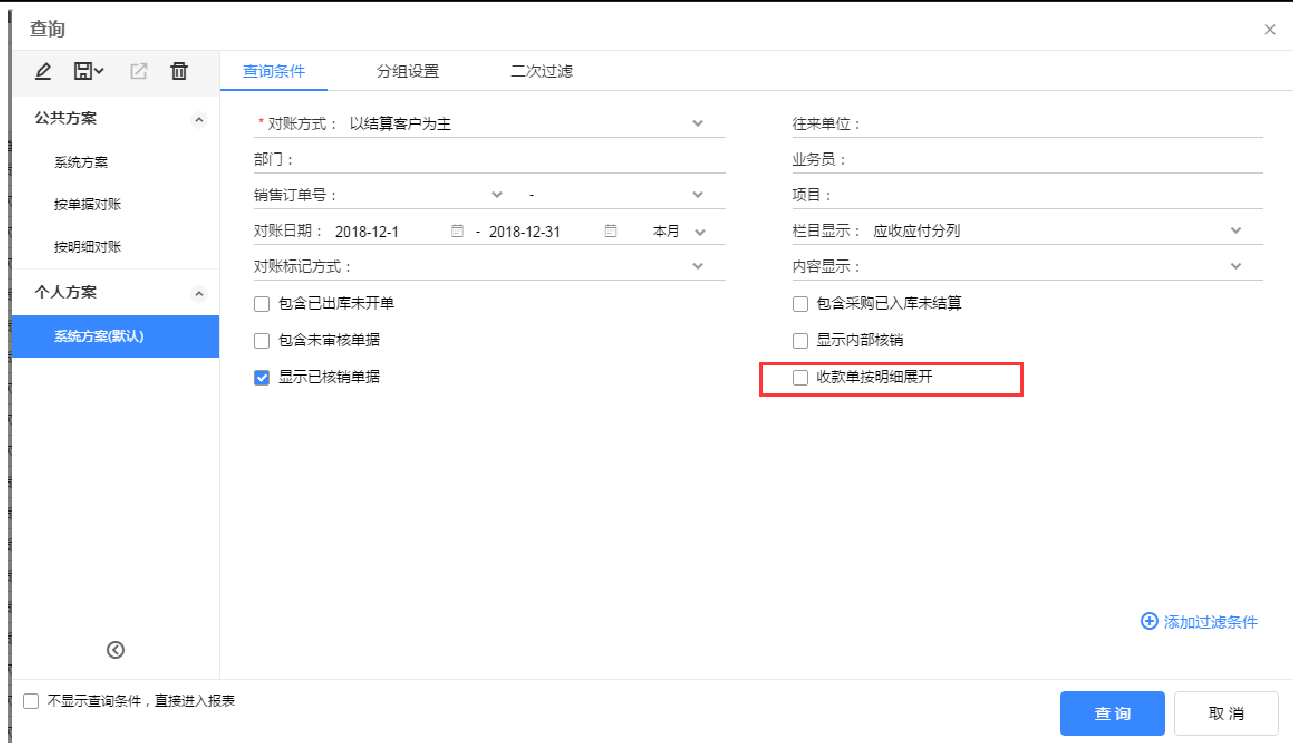Screen dimensions: 1293x743
Task: Collapse the 公共方案 section
Action: (199, 120)
